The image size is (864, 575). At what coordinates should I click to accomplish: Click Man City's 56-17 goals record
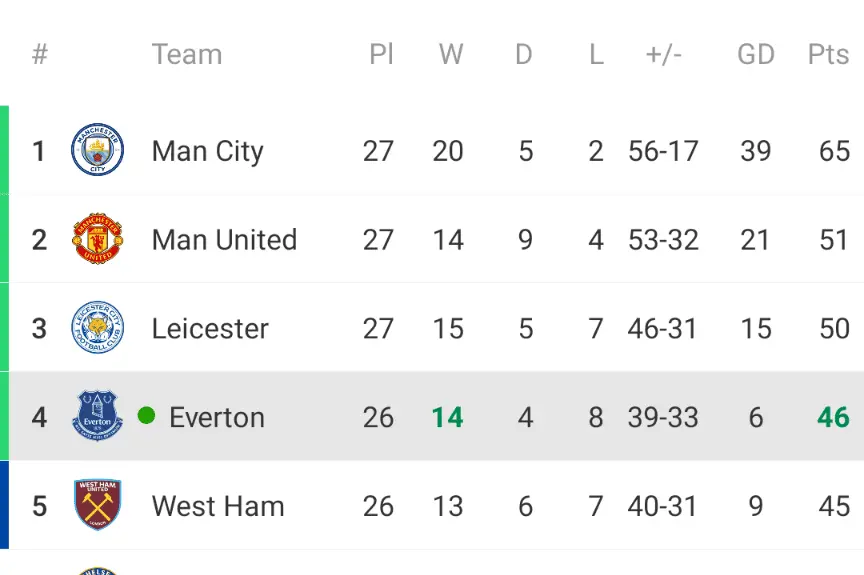coord(663,151)
